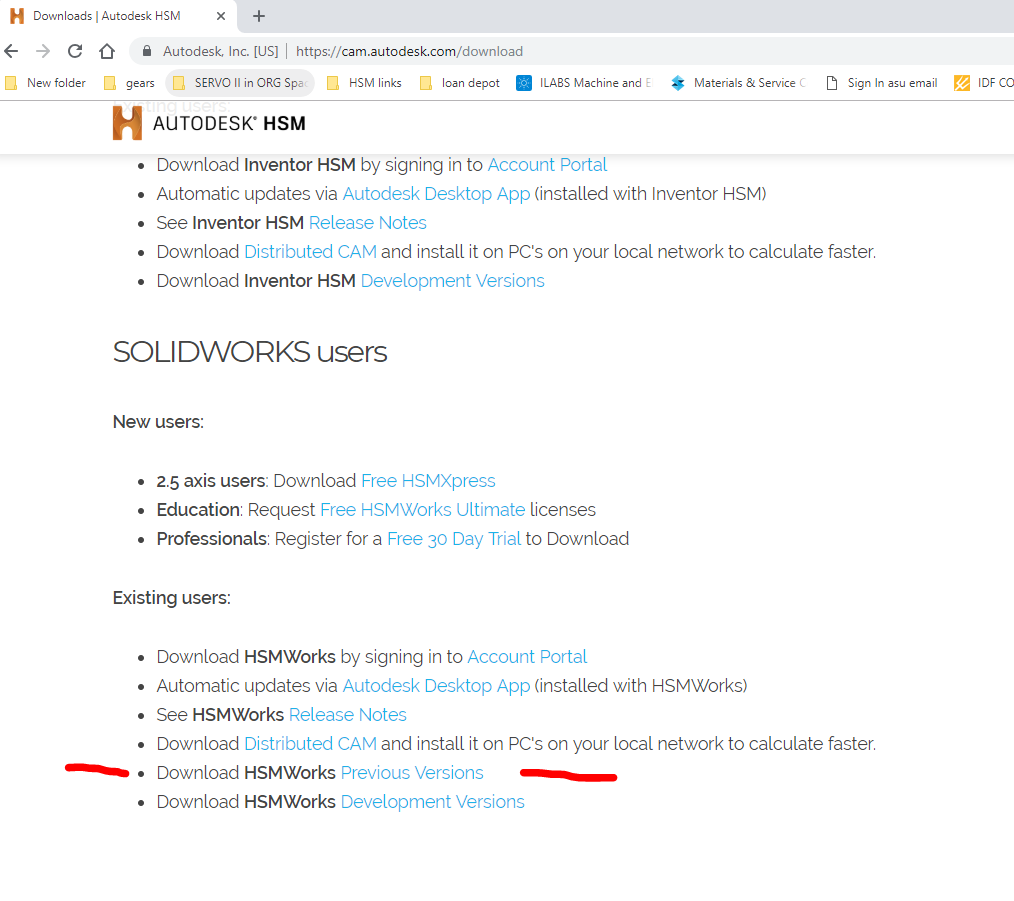Open Autodesk Desktop App link for Inventor HSM
Viewport: 1014px width, 901px height.
(436, 194)
